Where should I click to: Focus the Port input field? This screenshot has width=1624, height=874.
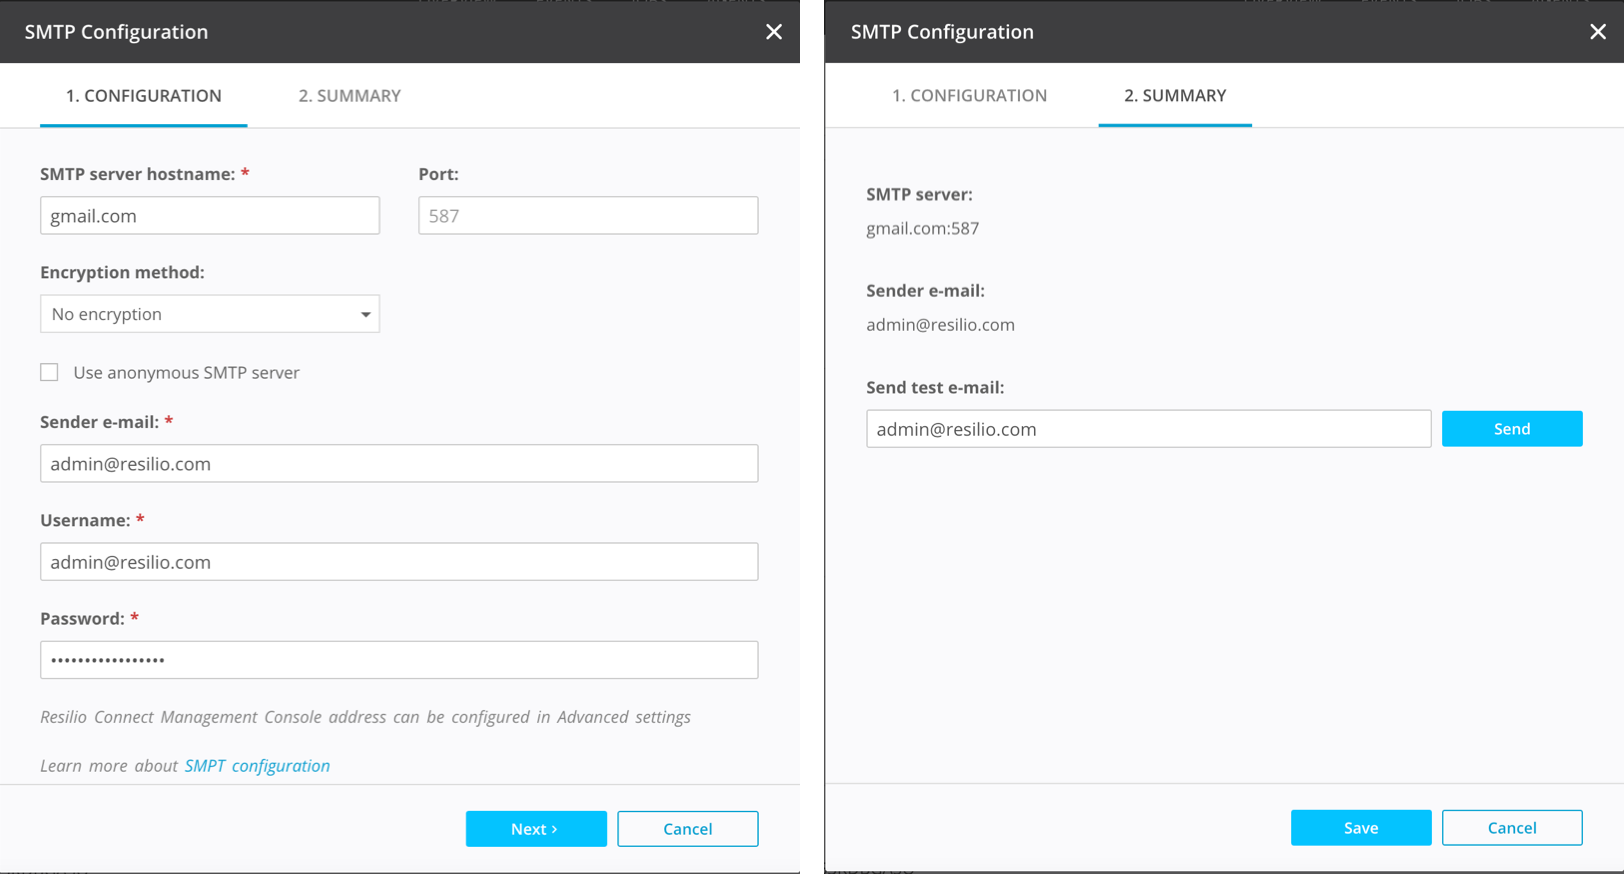coord(588,216)
